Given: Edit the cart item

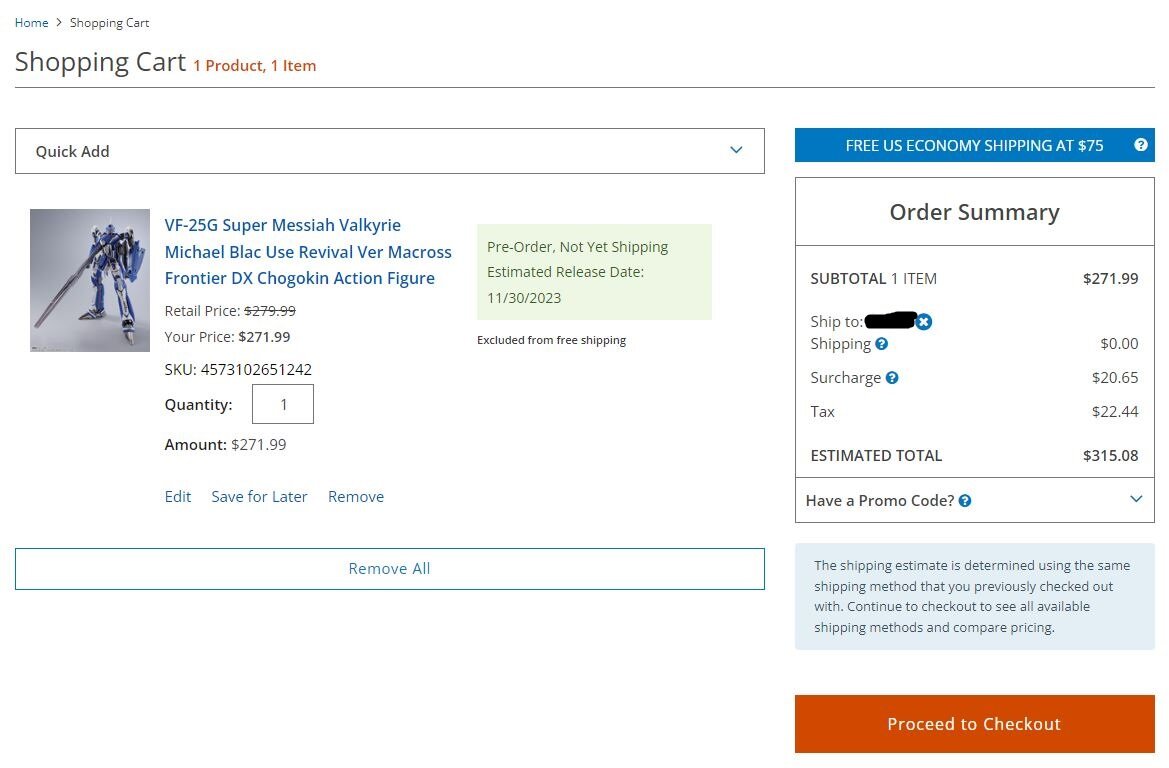Looking at the screenshot, I should pyautogui.click(x=177, y=497).
